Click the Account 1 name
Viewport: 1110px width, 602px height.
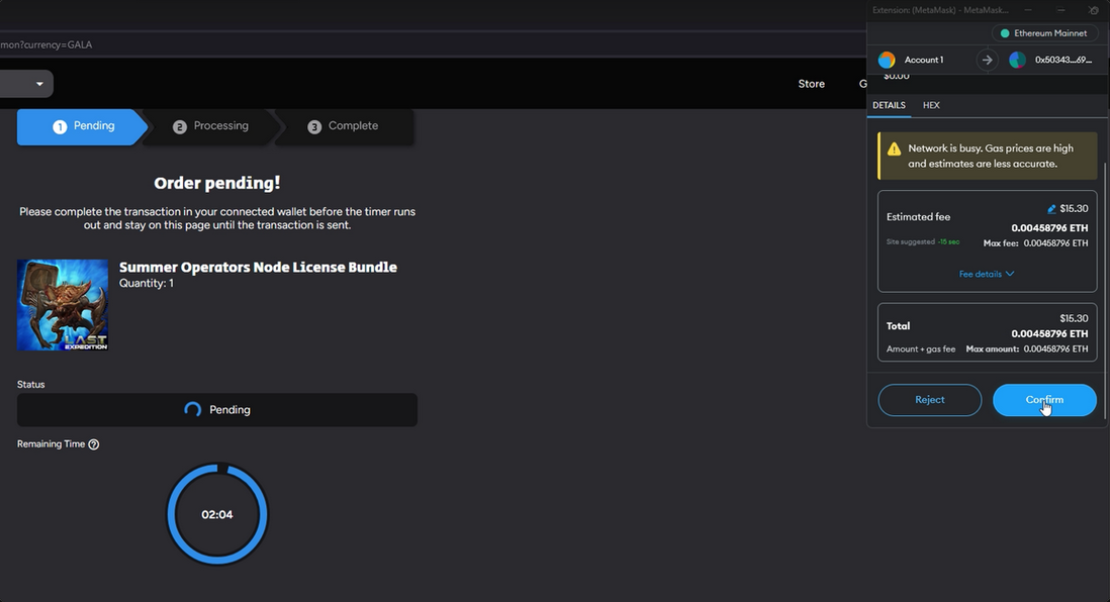(924, 60)
